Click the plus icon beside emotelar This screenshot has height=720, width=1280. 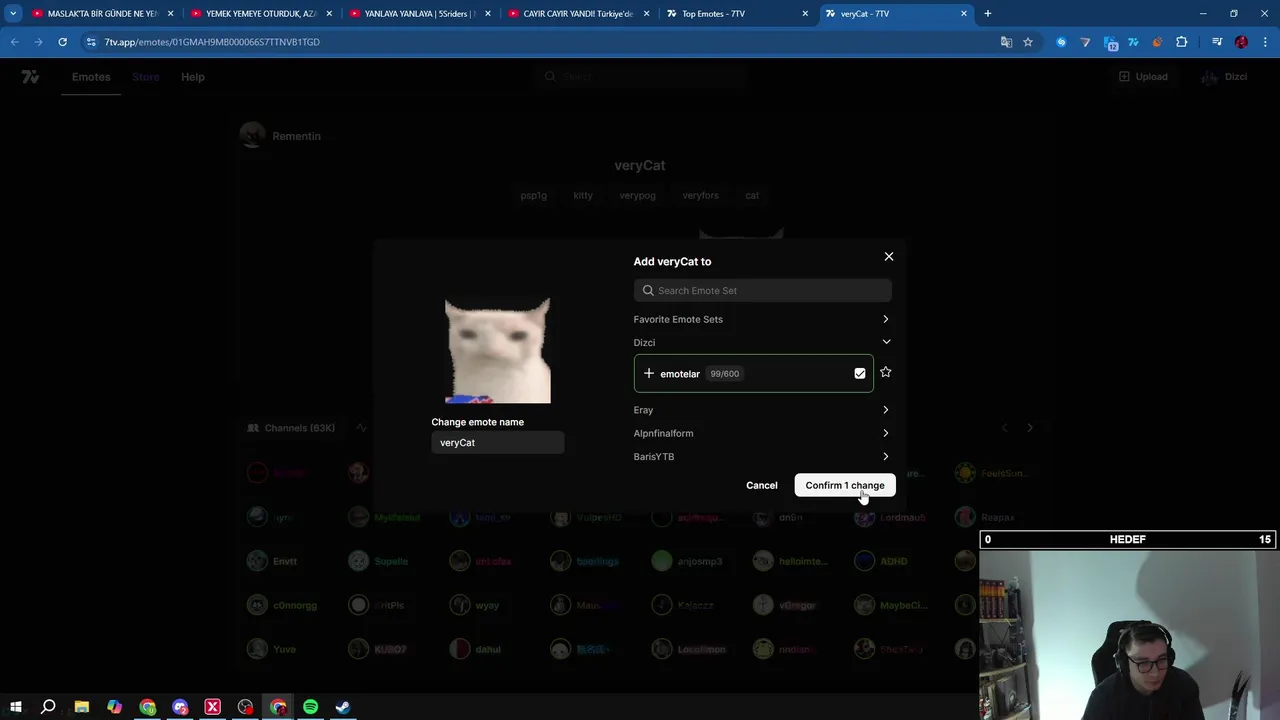pyautogui.click(x=648, y=373)
